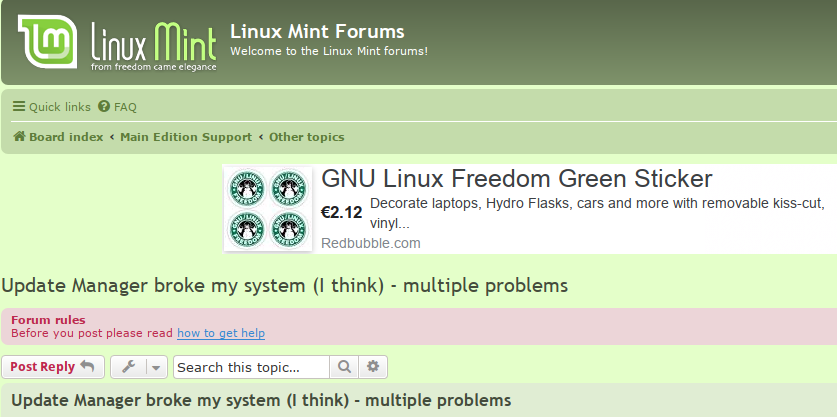
Task: Click the Linux Mint Forums site title
Action: pos(317,32)
